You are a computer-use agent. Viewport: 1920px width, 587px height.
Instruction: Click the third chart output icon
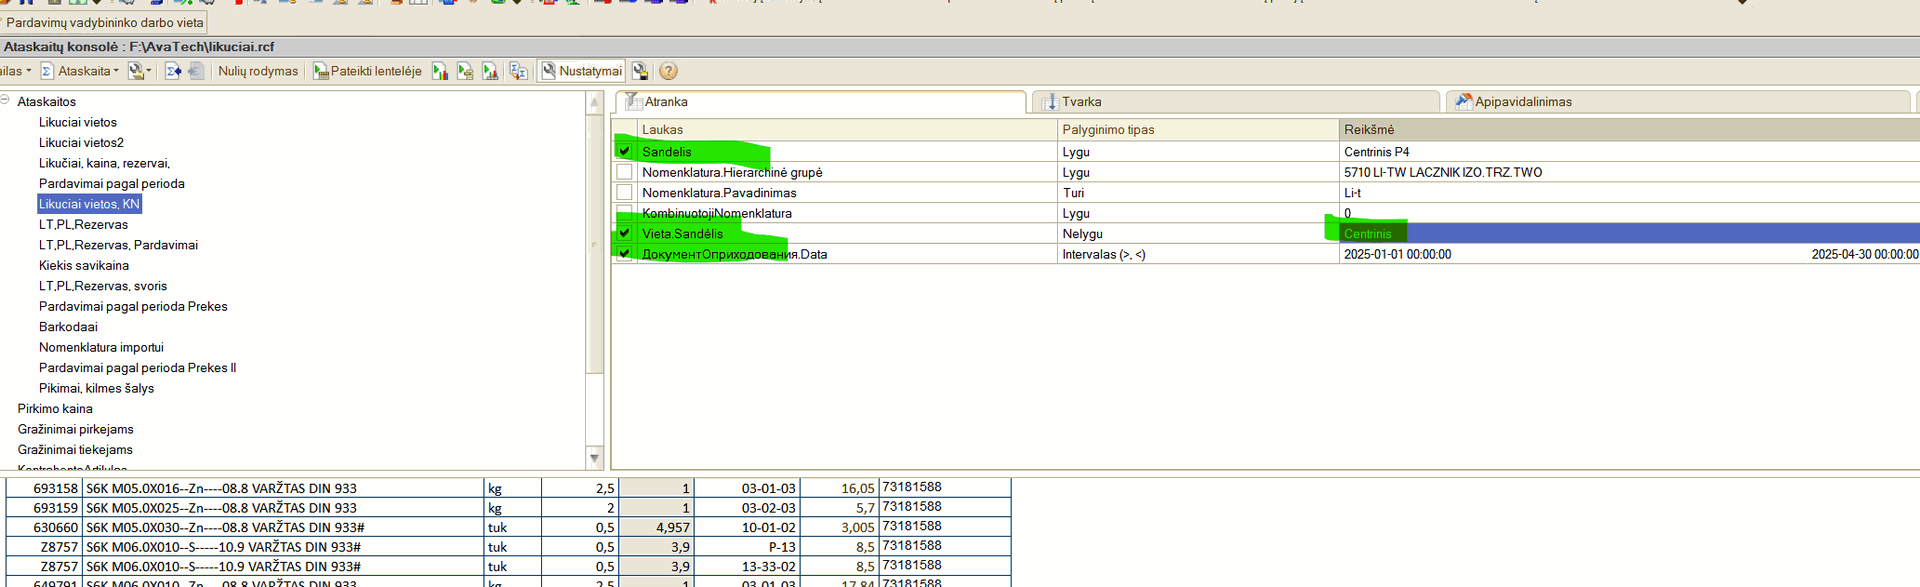[490, 71]
